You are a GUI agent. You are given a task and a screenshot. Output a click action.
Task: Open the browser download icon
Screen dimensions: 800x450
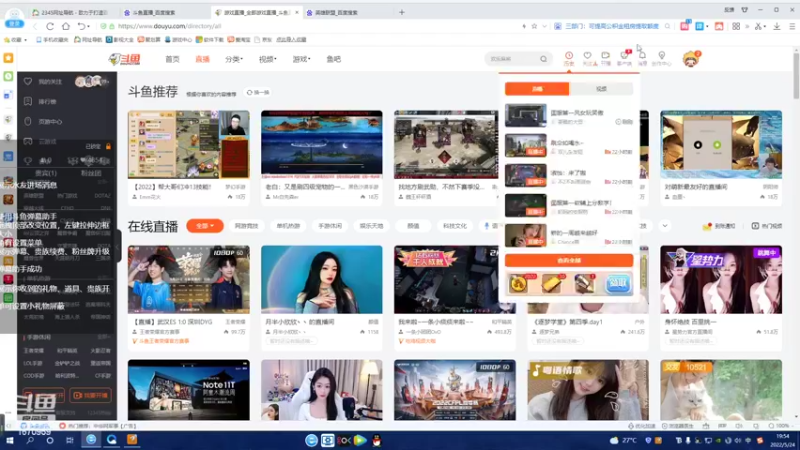tap(777, 26)
